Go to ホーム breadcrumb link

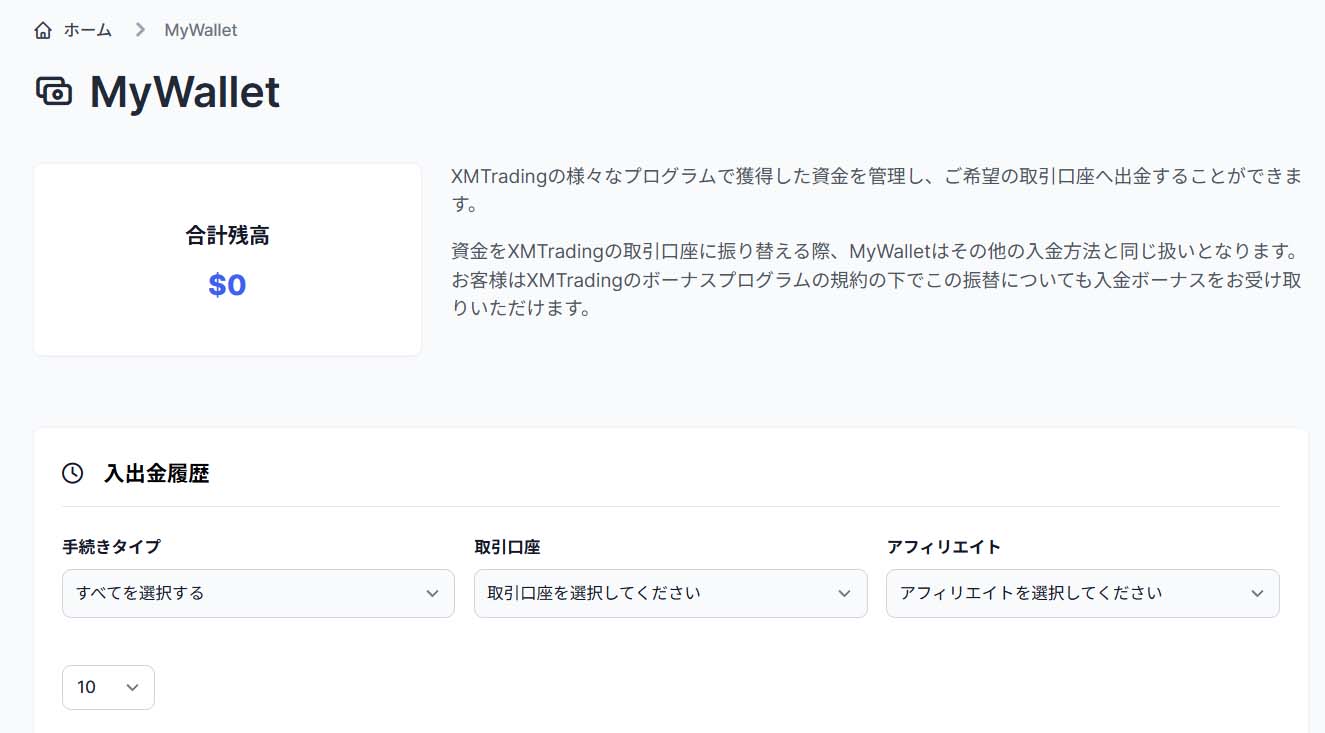click(x=88, y=30)
